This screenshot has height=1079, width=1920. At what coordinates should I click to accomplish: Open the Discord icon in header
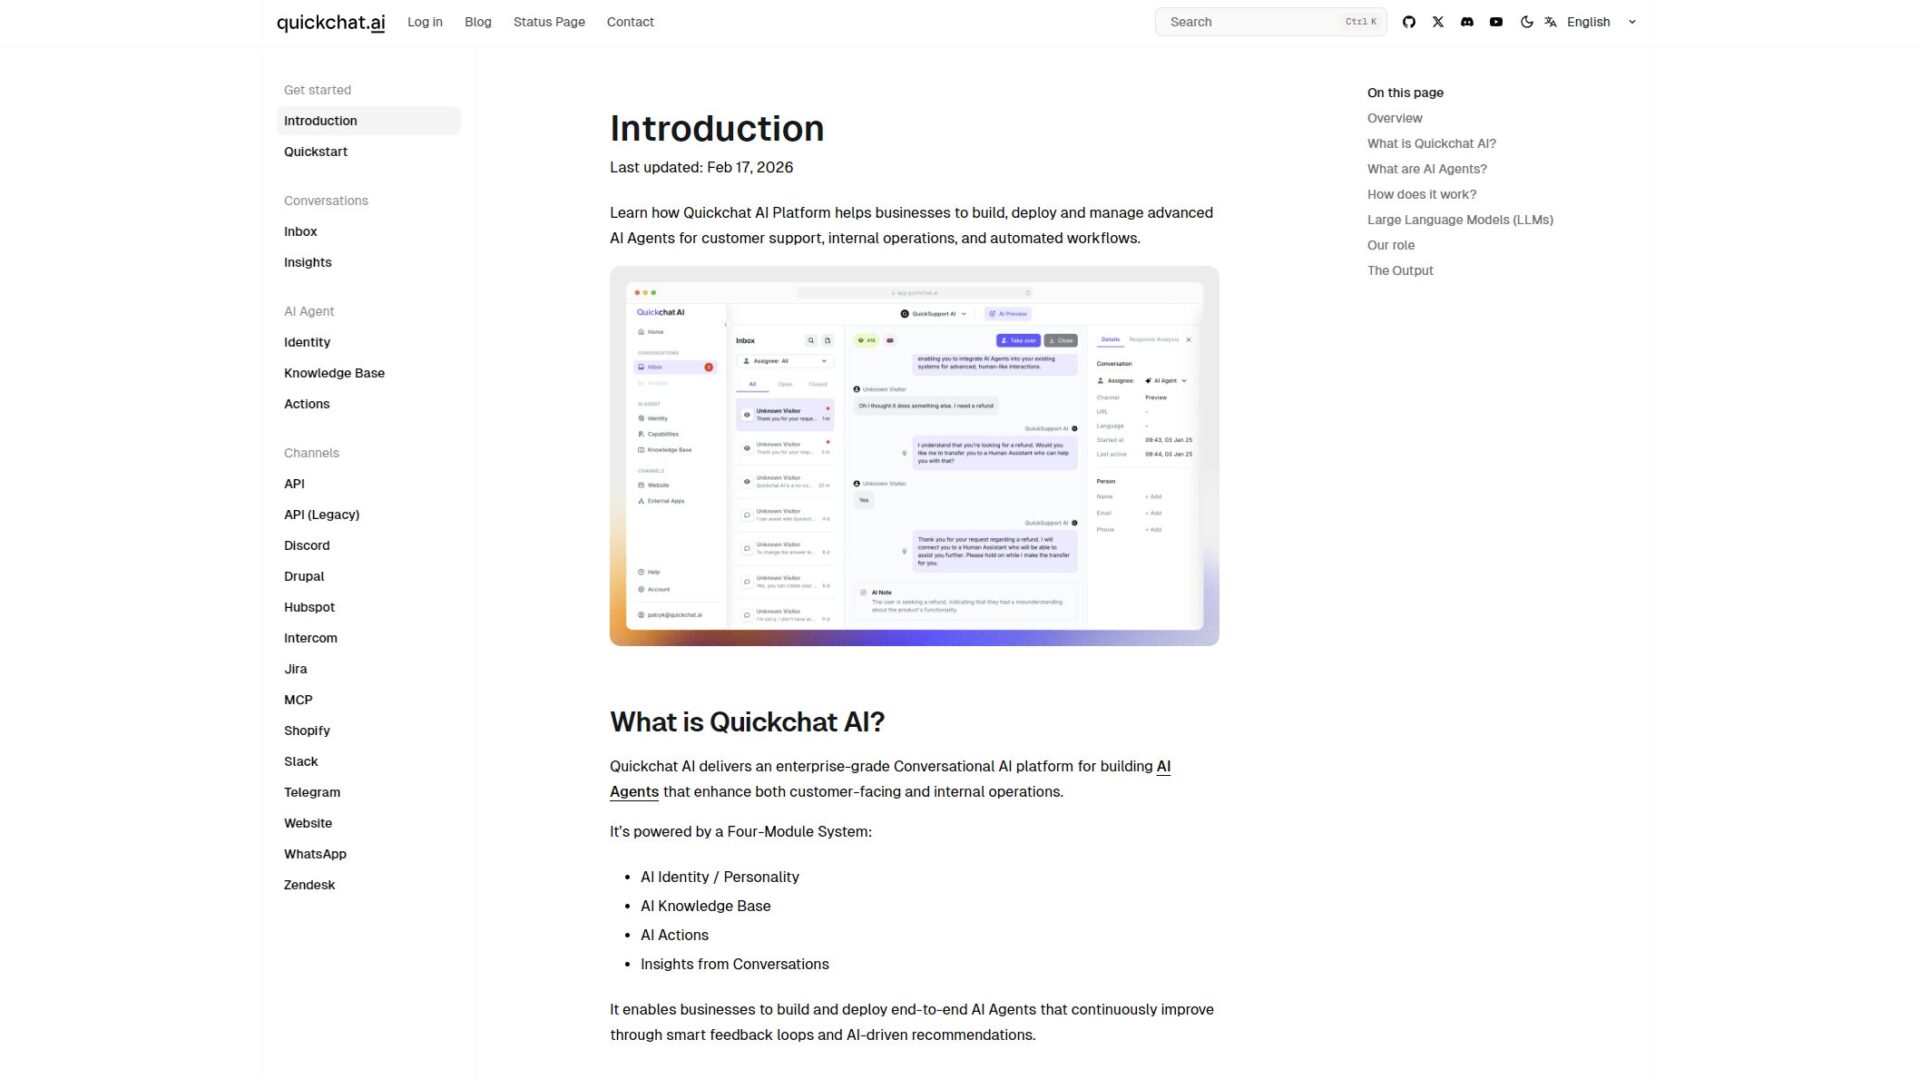tap(1467, 22)
